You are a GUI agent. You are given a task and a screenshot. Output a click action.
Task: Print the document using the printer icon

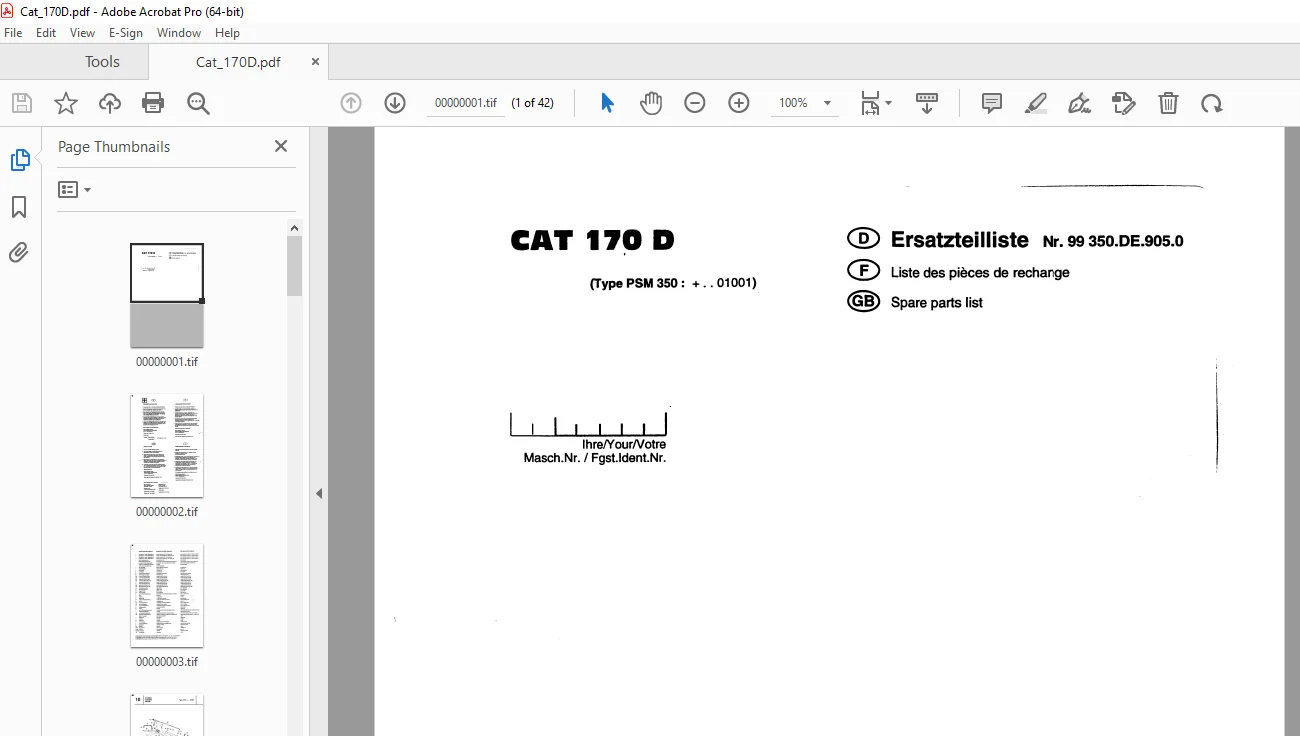(x=153, y=103)
